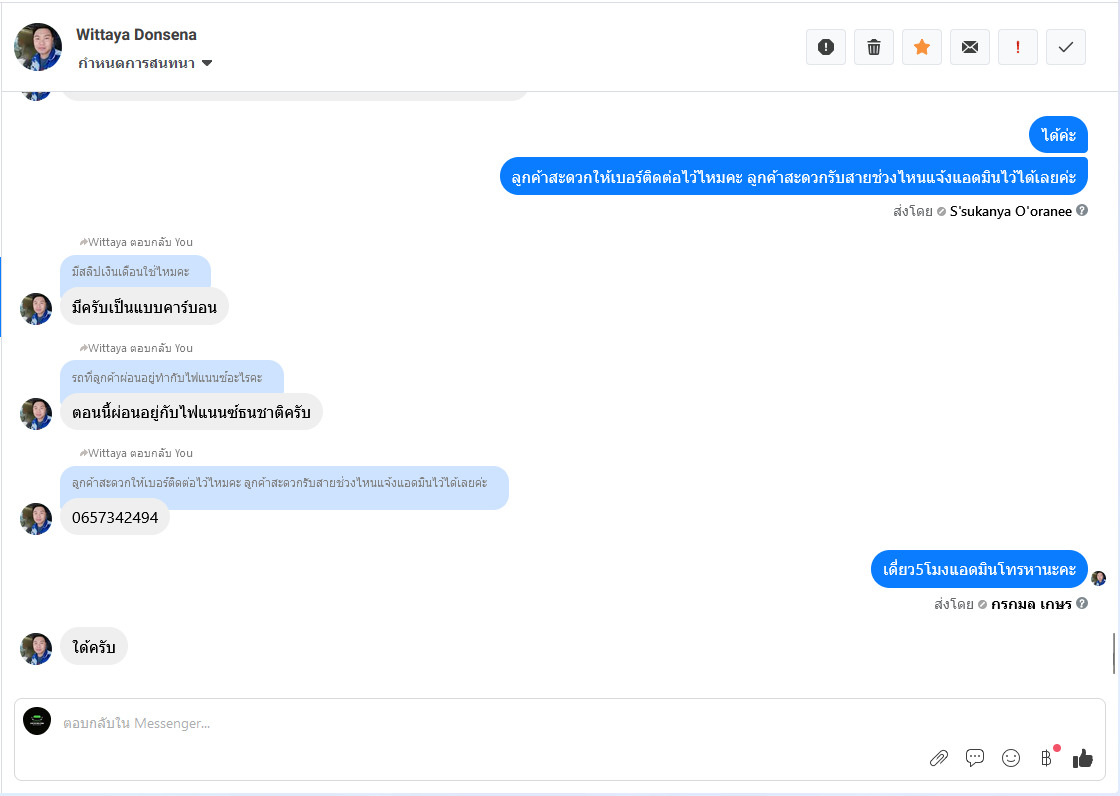Mark conversation as spam with exclamation circle icon
This screenshot has height=796, width=1120.
(826, 47)
